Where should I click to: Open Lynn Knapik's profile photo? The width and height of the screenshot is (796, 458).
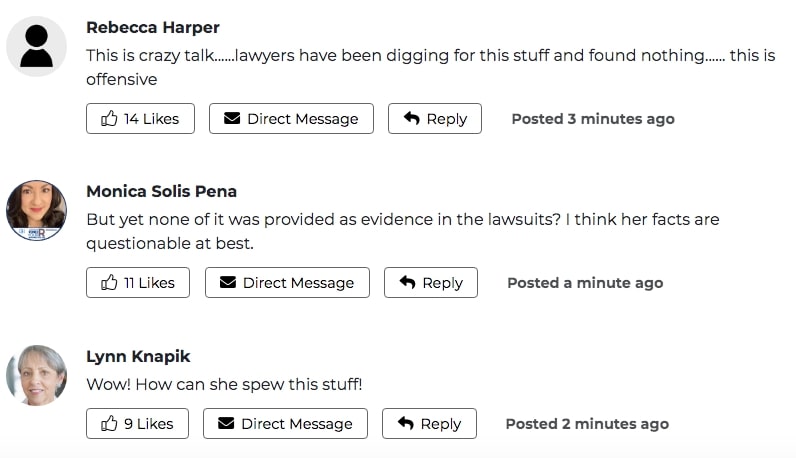(x=37, y=375)
